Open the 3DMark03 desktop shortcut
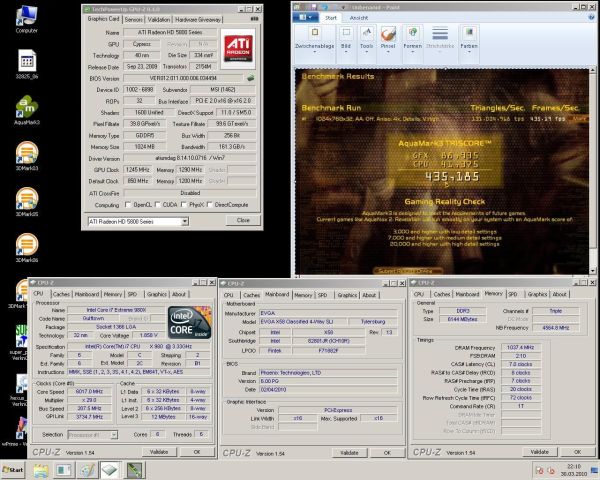Screen dimensions: 600x480 tap(26, 156)
